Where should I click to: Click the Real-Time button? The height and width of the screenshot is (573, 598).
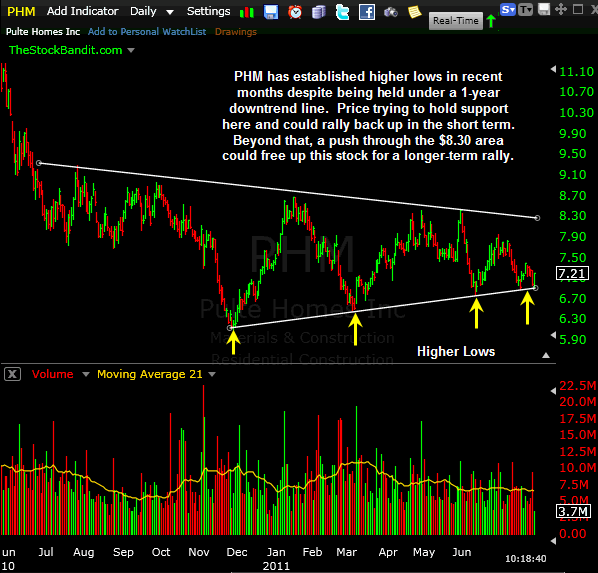(x=456, y=21)
